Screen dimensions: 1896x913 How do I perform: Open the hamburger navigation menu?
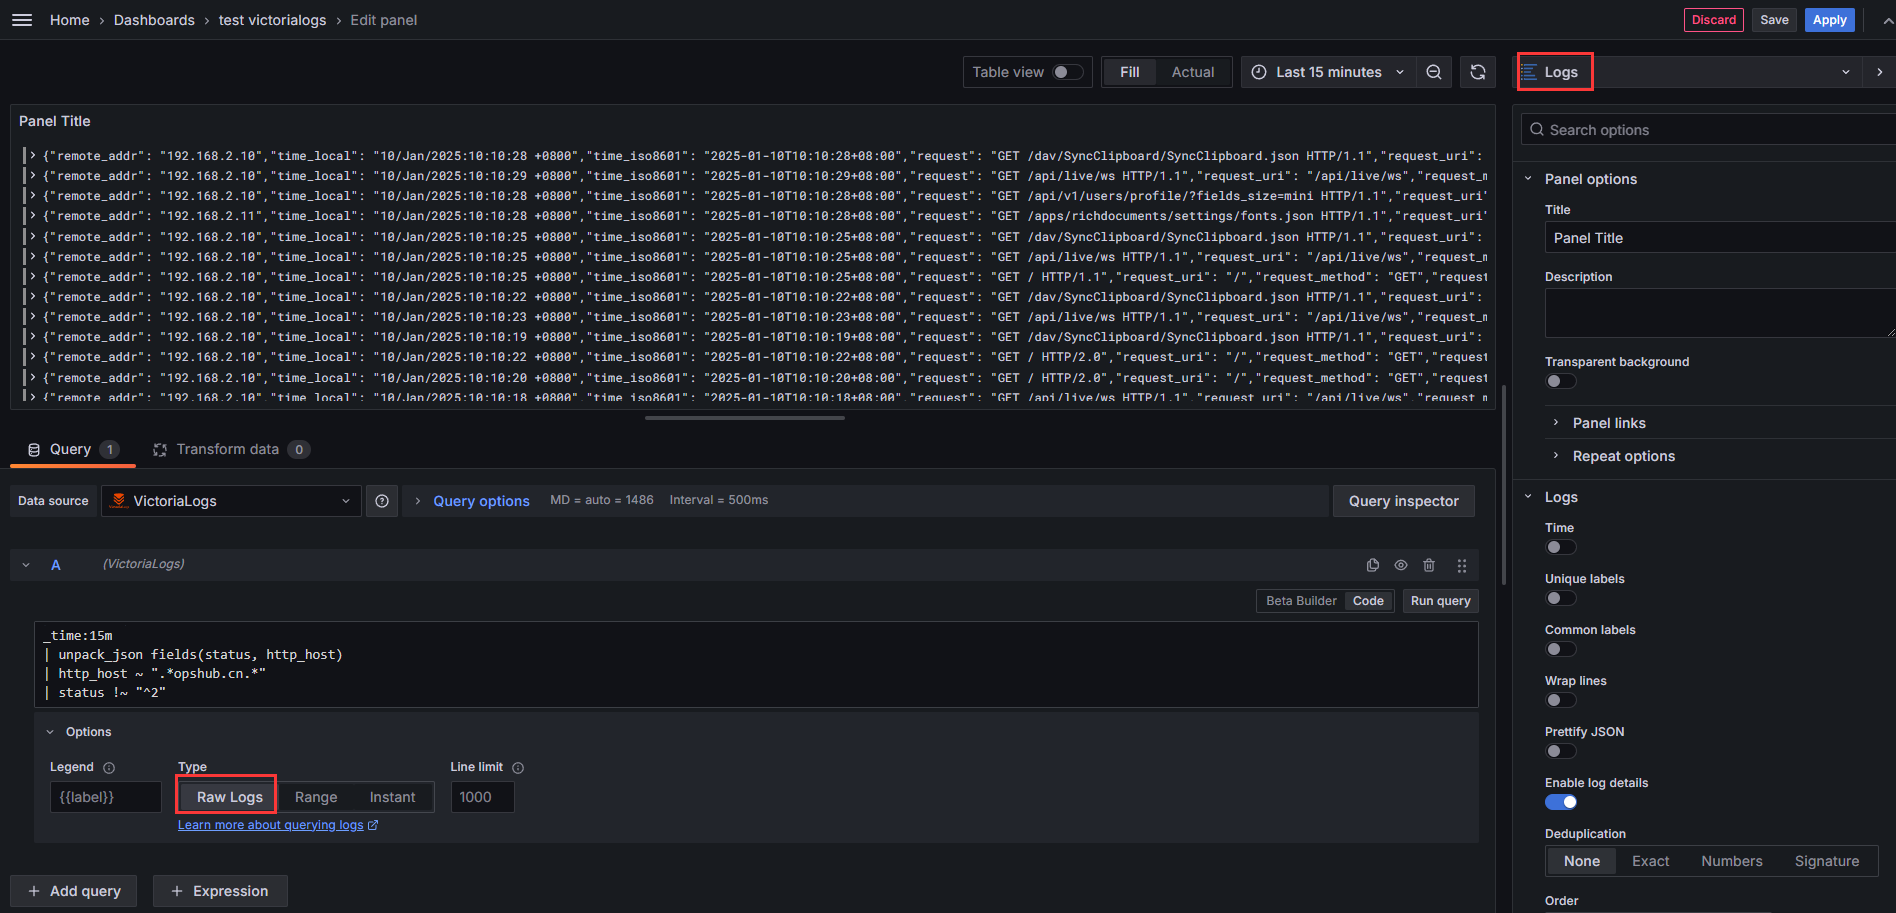22,20
